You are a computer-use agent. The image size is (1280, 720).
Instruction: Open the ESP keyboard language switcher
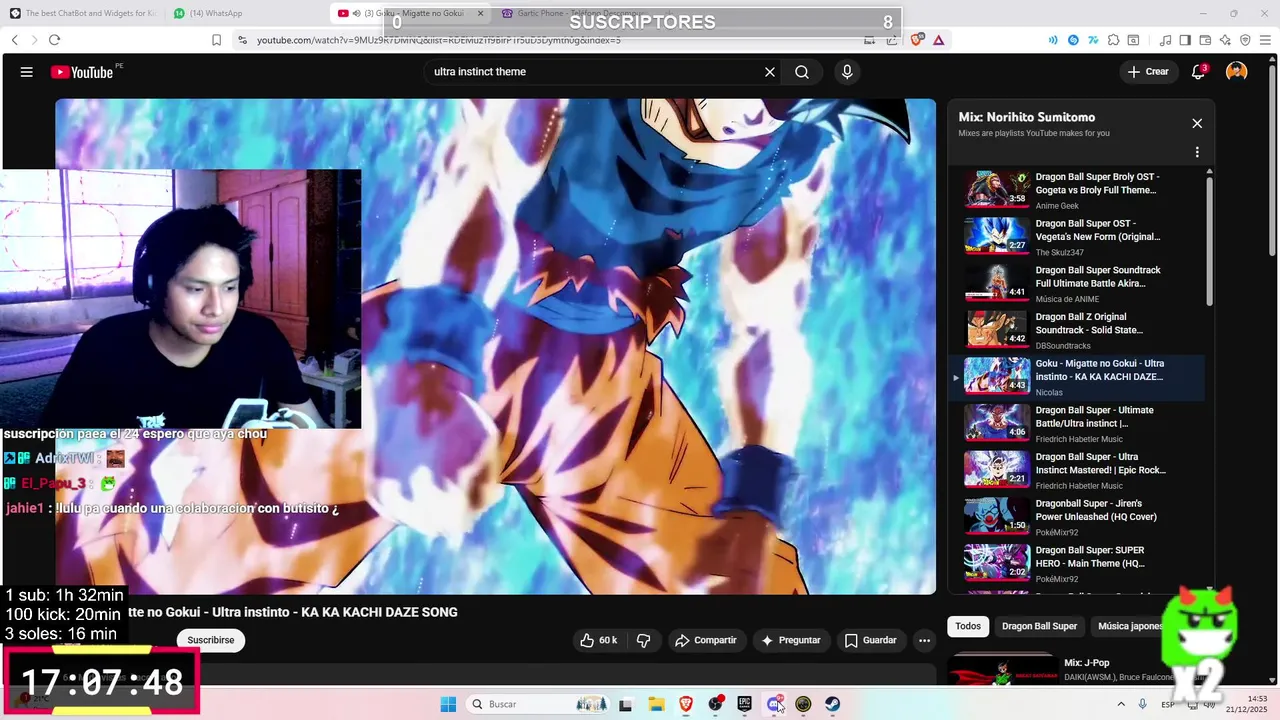click(1168, 704)
